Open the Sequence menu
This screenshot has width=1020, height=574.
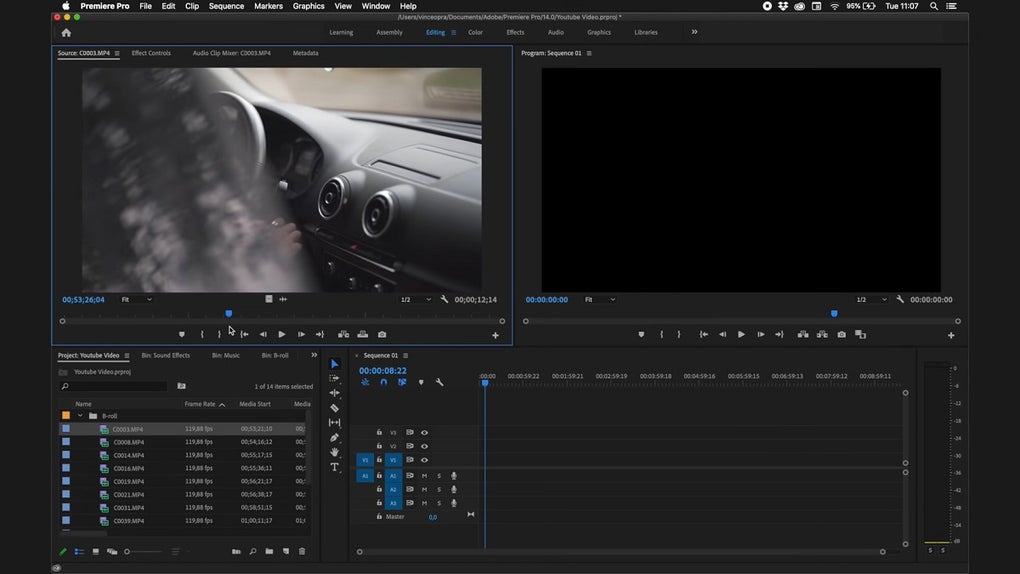(x=226, y=6)
